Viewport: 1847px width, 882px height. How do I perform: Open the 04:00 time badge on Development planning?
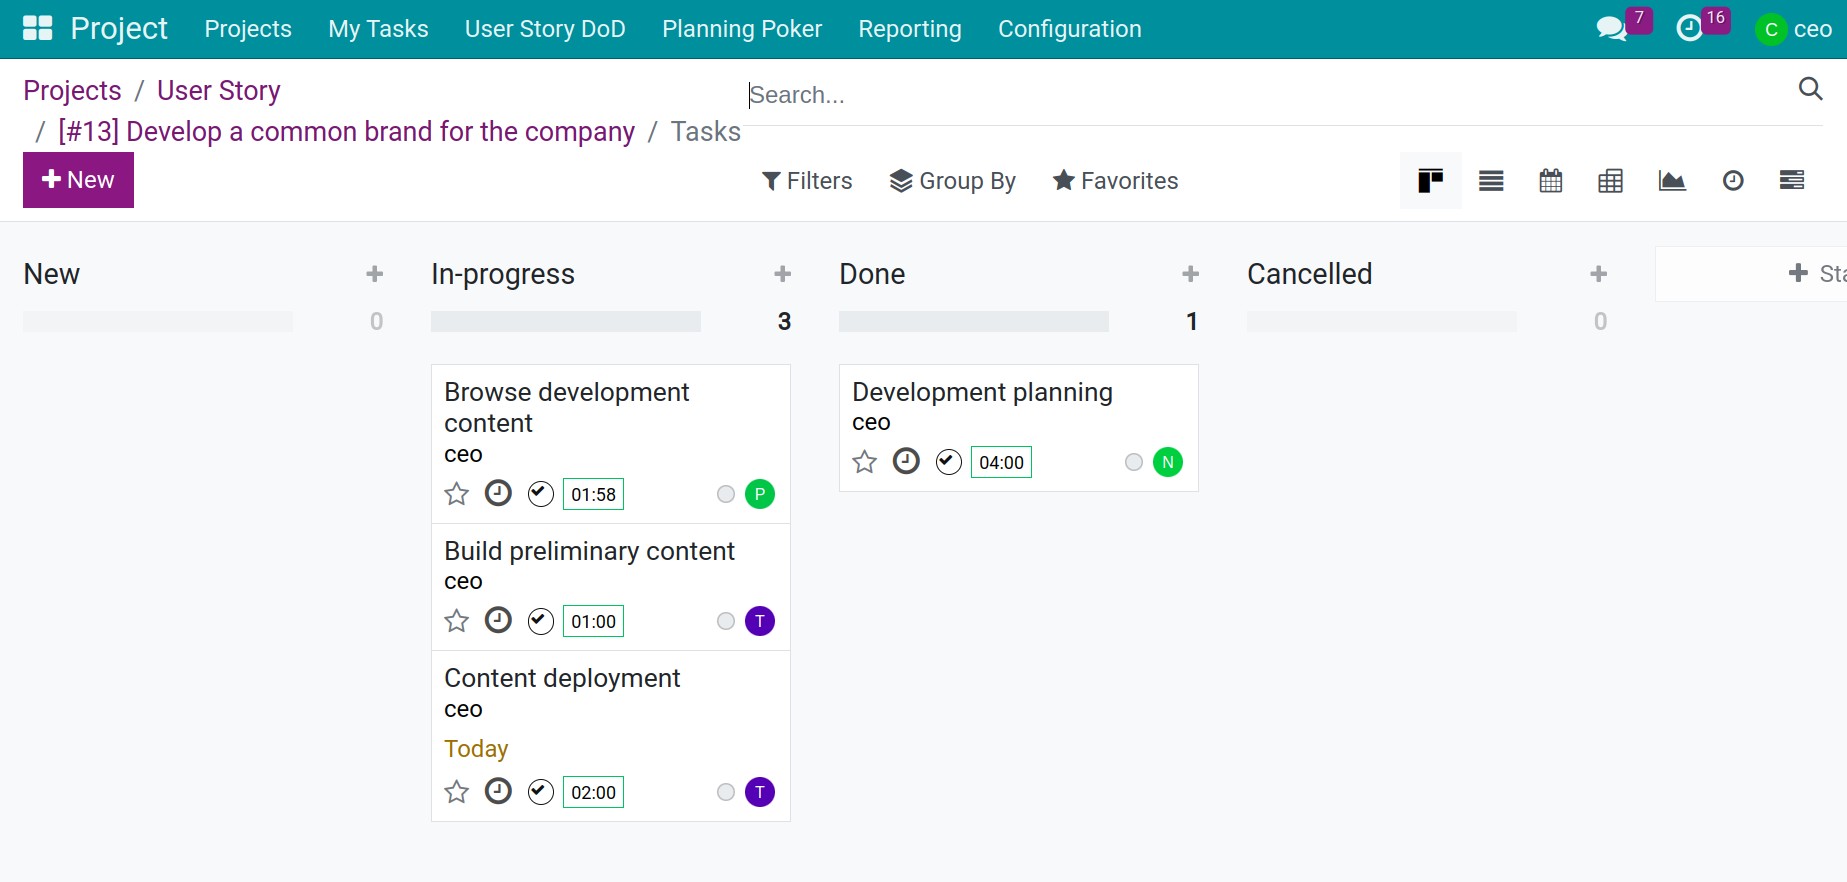(x=1001, y=462)
